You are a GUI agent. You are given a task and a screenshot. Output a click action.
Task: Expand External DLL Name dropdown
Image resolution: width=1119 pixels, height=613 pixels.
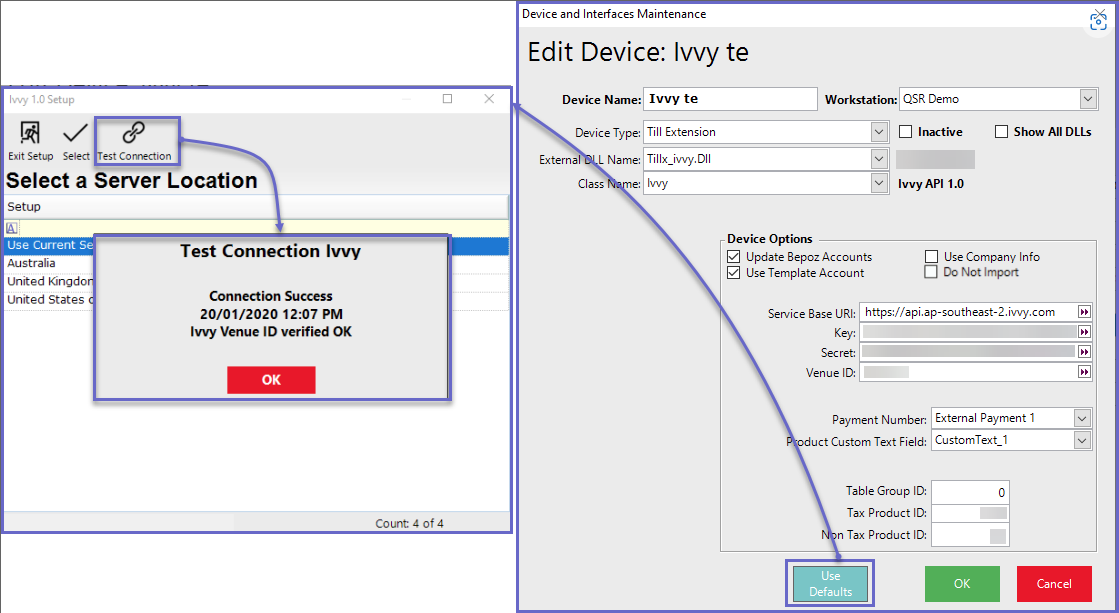(x=879, y=159)
